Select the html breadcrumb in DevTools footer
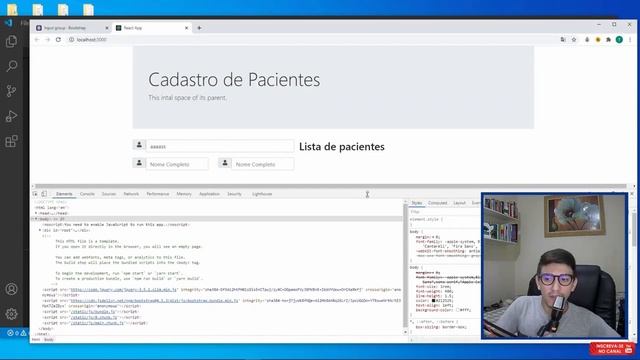The height and width of the screenshot is (360, 640). [x=36, y=340]
